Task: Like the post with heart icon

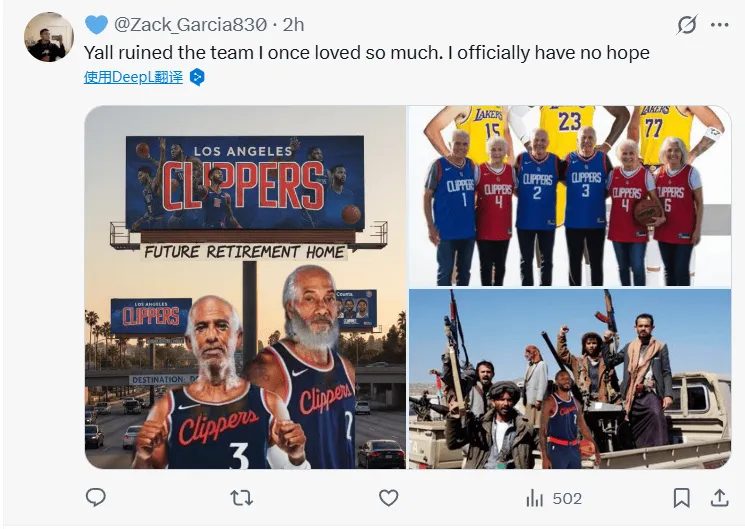Action: click(388, 497)
